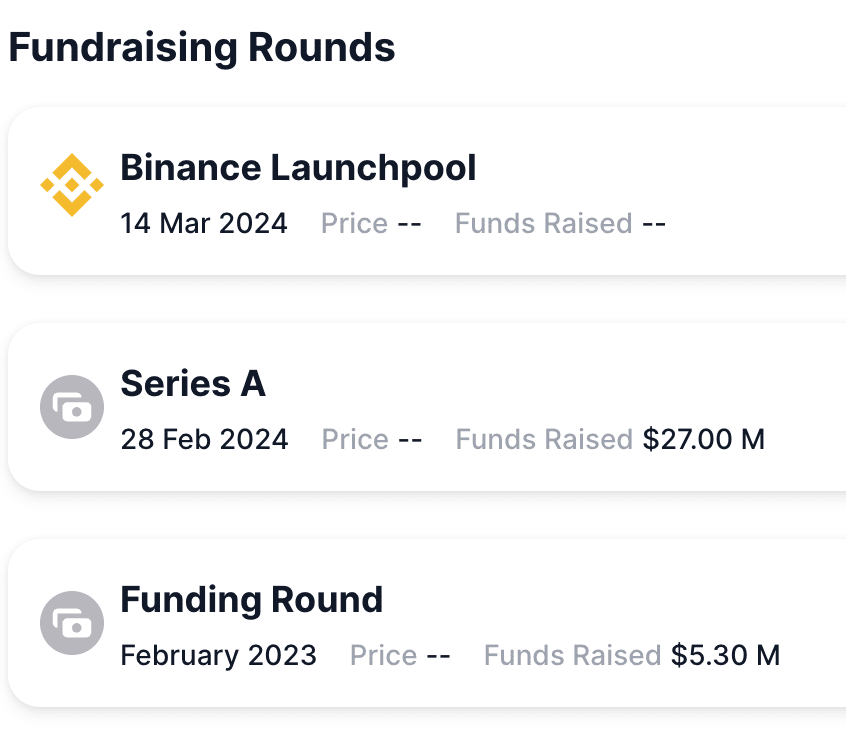Click Price label in Binance Launchpool card
The image size is (846, 746).
[354, 223]
